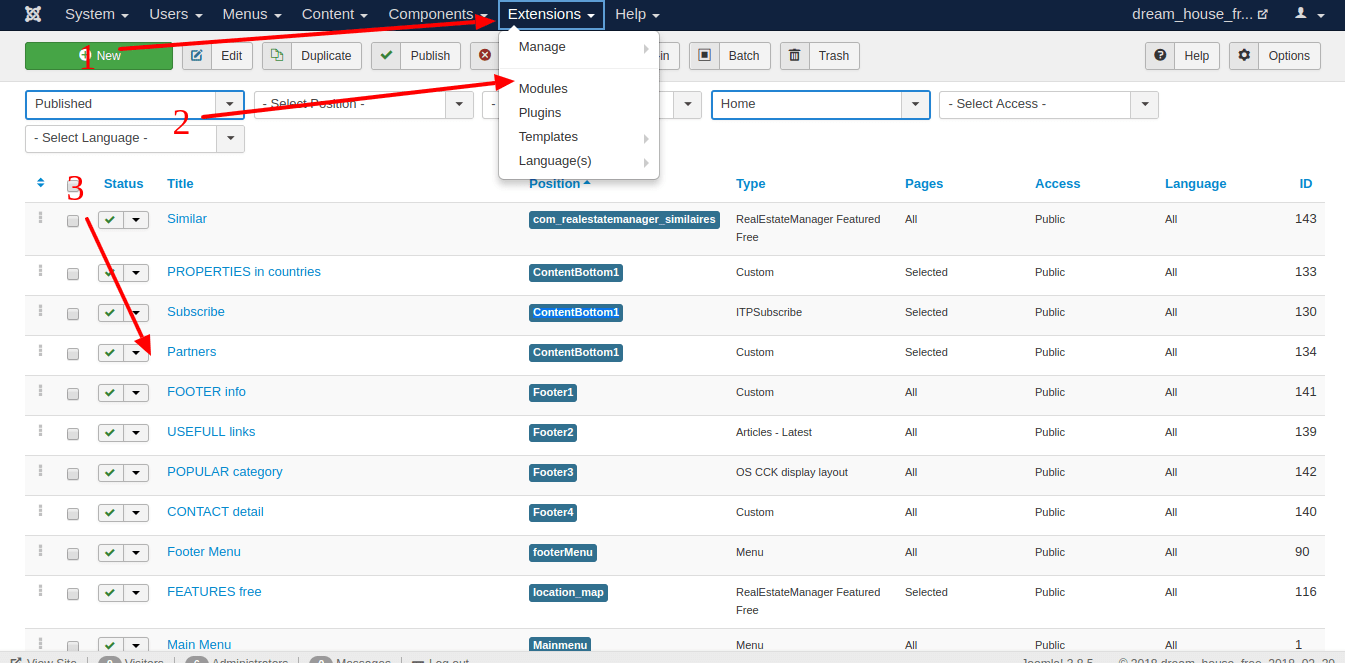Open the CONTACT detail module
Image resolution: width=1345 pixels, height=663 pixels.
point(215,512)
